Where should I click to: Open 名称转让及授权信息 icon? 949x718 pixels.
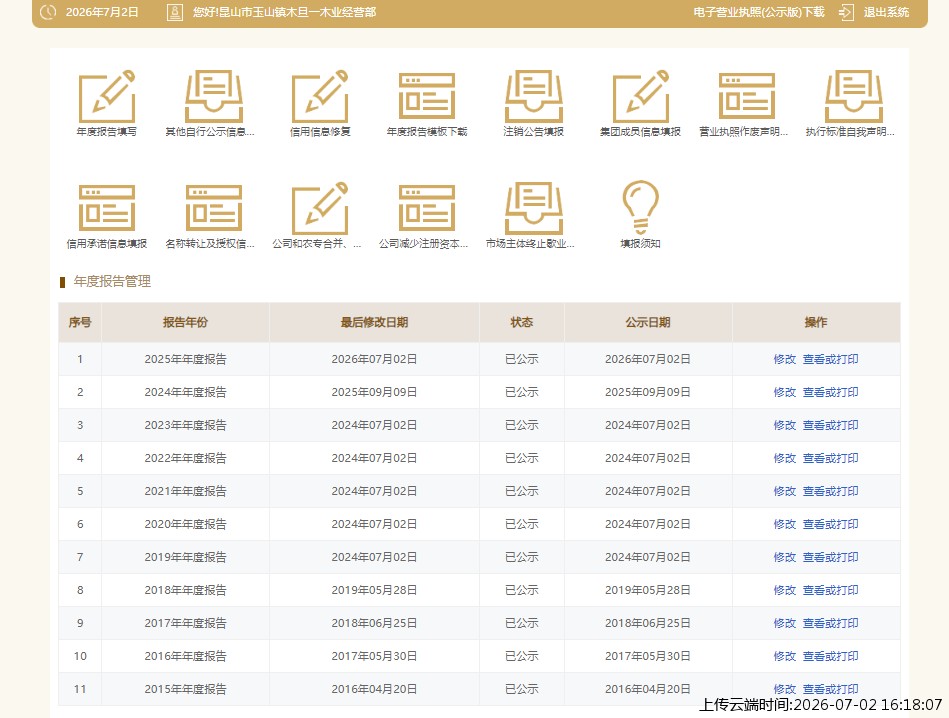(213, 208)
